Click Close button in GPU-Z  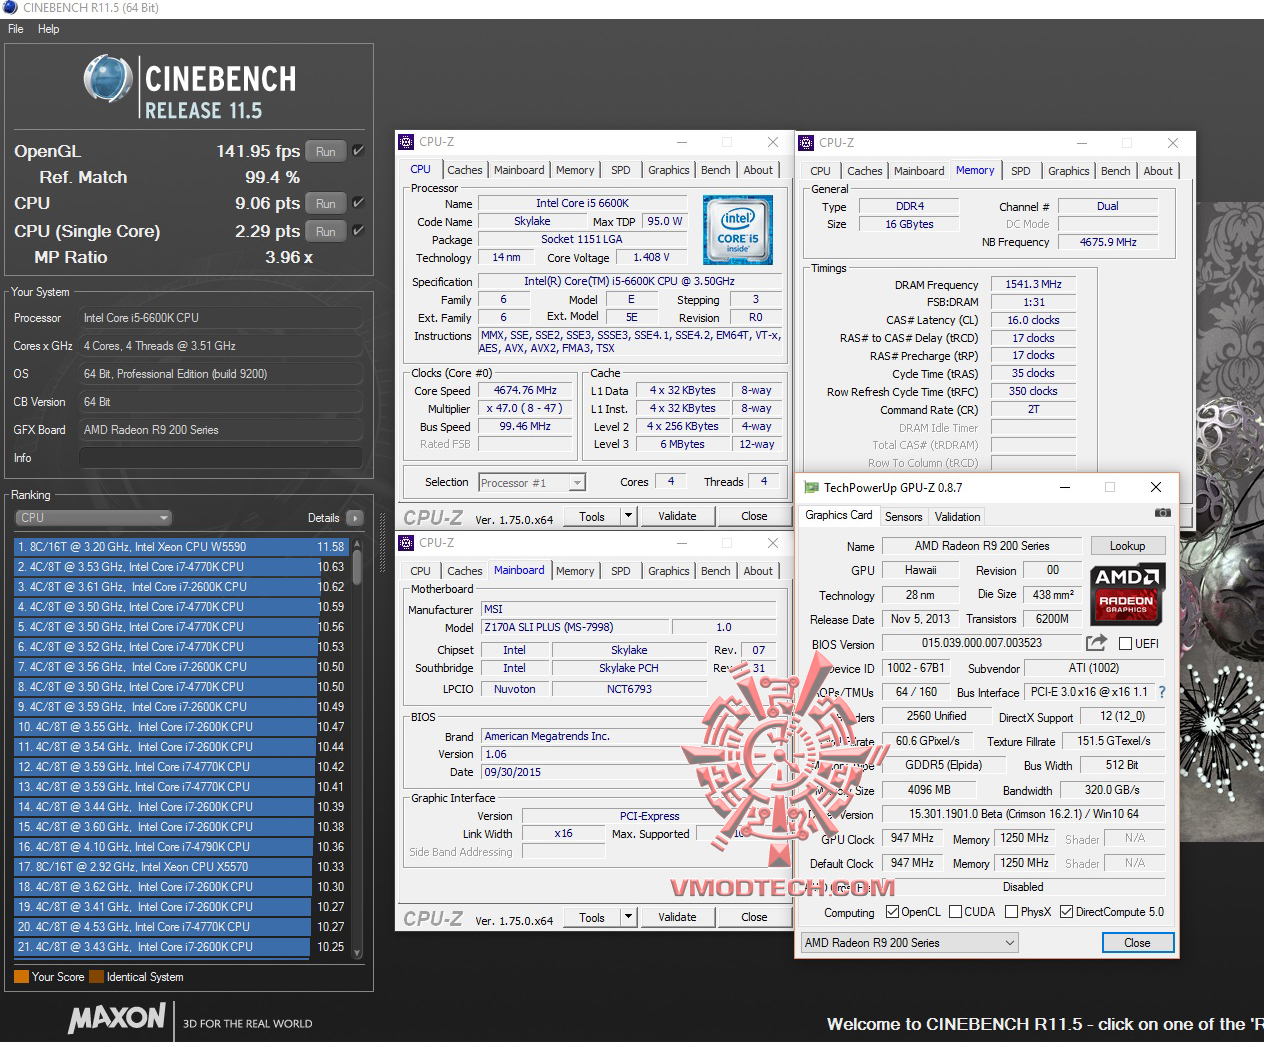pyautogui.click(x=1137, y=943)
